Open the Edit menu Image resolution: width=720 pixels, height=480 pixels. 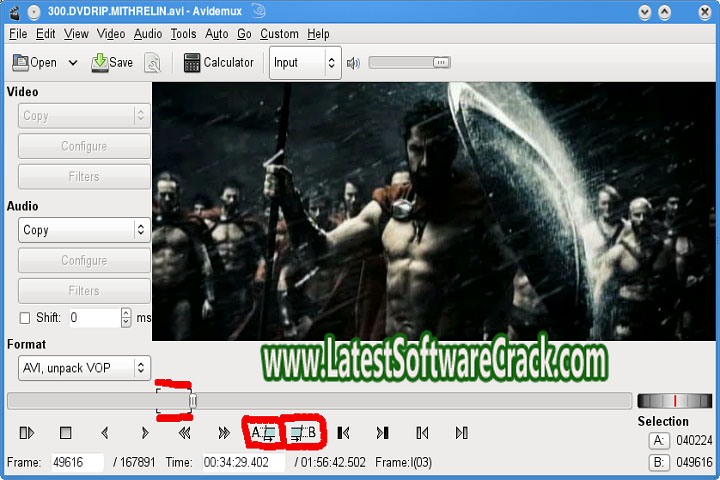[x=45, y=34]
